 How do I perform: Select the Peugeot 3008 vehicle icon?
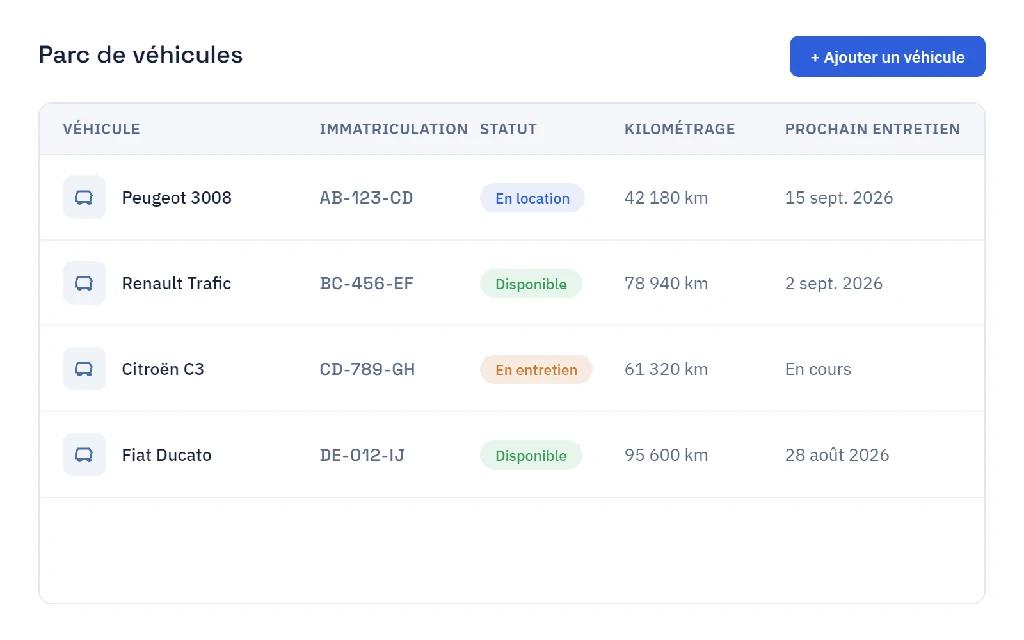[x=84, y=197]
